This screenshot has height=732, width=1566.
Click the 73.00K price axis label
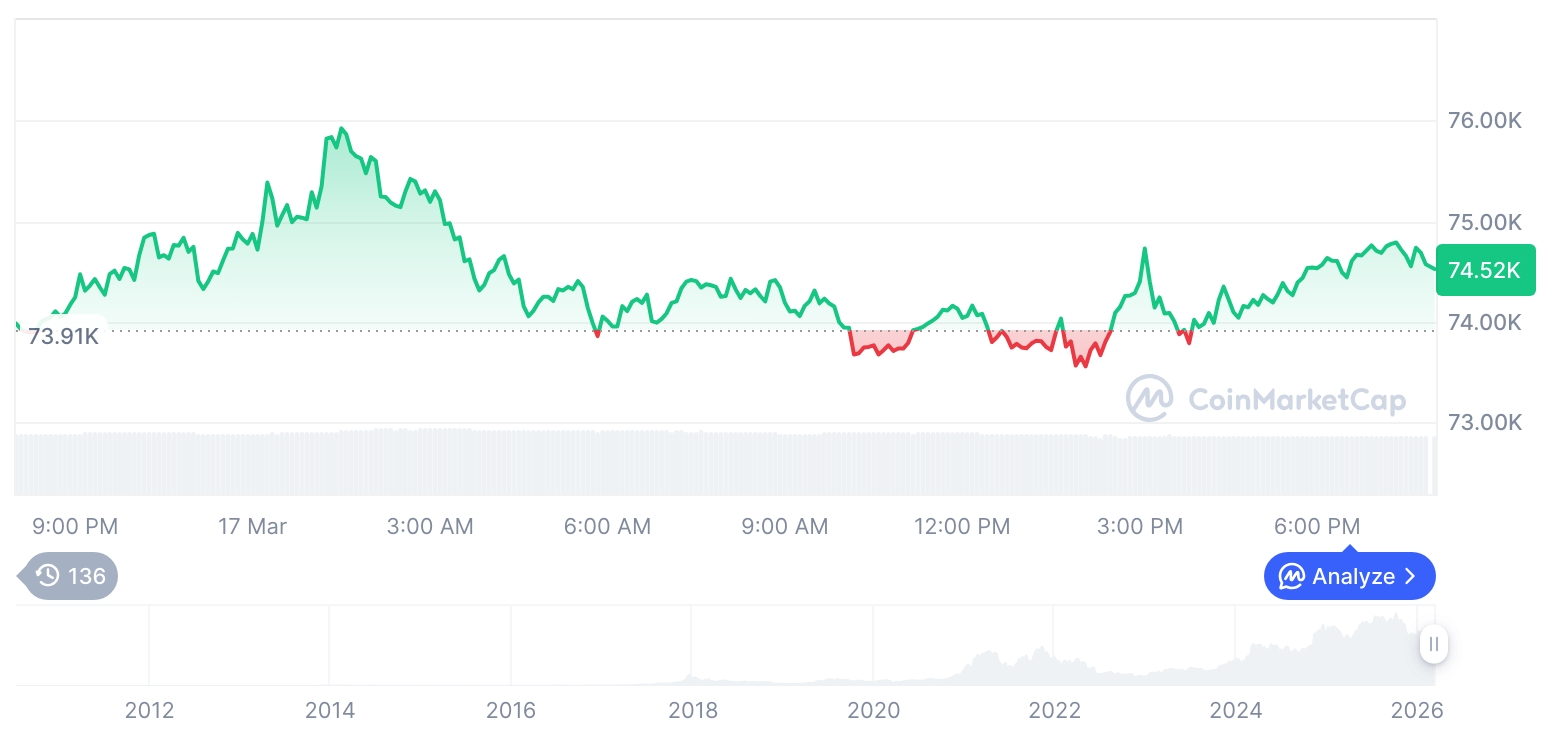click(x=1485, y=422)
